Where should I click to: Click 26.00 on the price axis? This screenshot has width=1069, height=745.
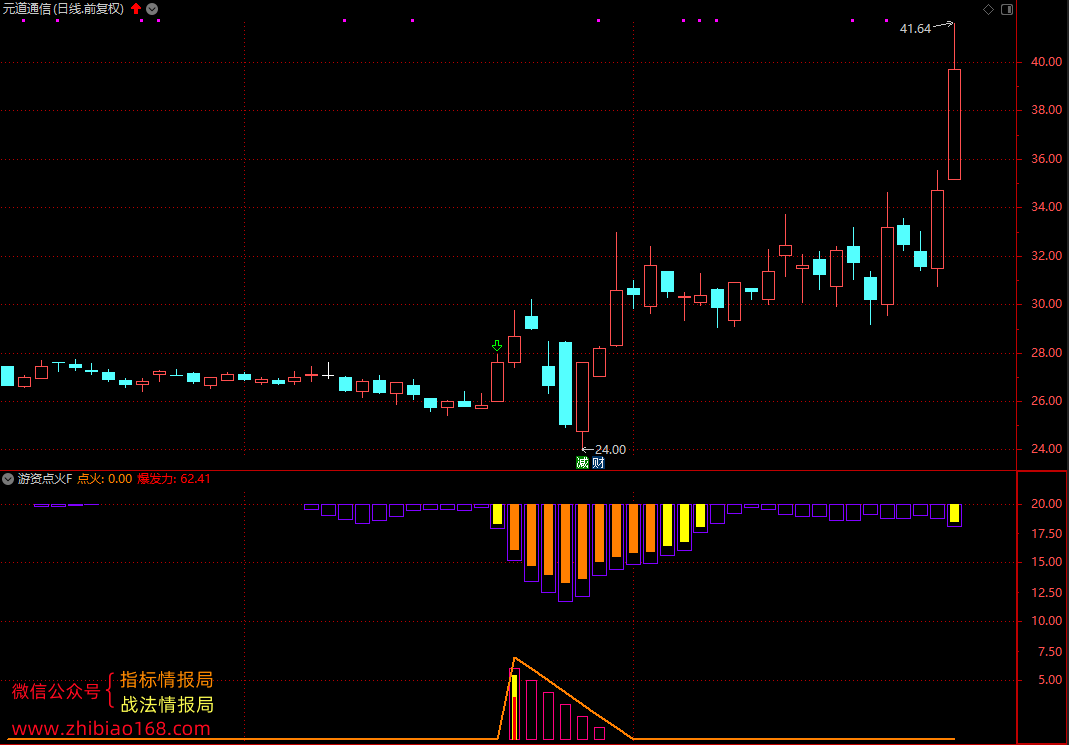click(x=1046, y=401)
